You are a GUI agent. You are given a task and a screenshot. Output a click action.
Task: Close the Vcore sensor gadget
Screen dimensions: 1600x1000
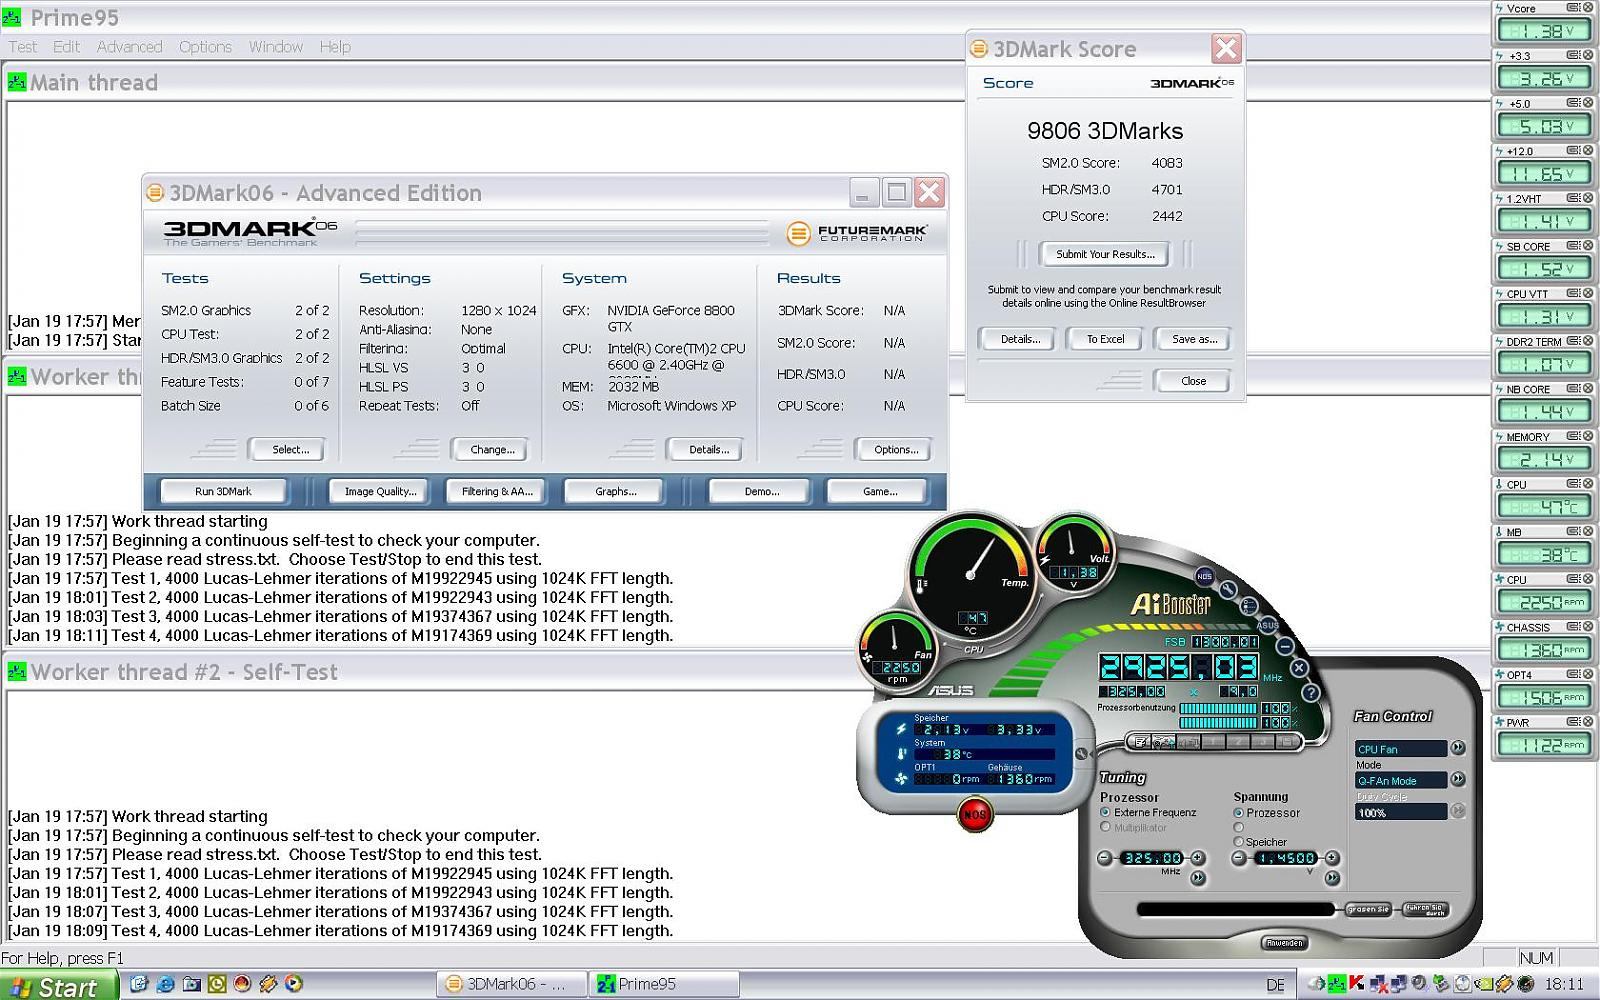[x=1587, y=8]
